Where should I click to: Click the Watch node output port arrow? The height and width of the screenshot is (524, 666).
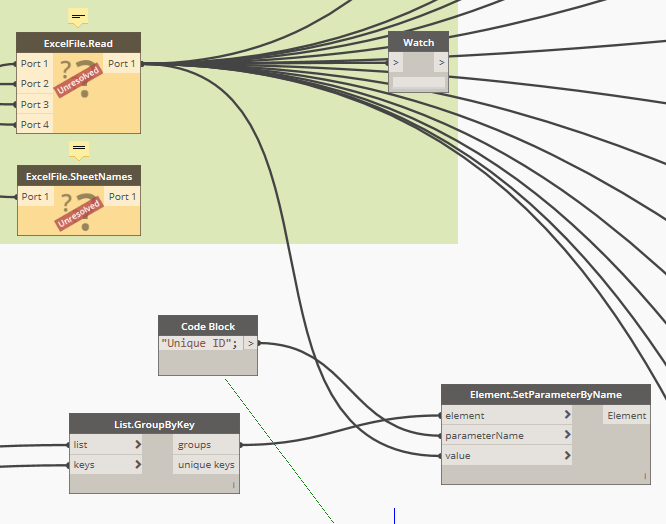[x=441, y=63]
